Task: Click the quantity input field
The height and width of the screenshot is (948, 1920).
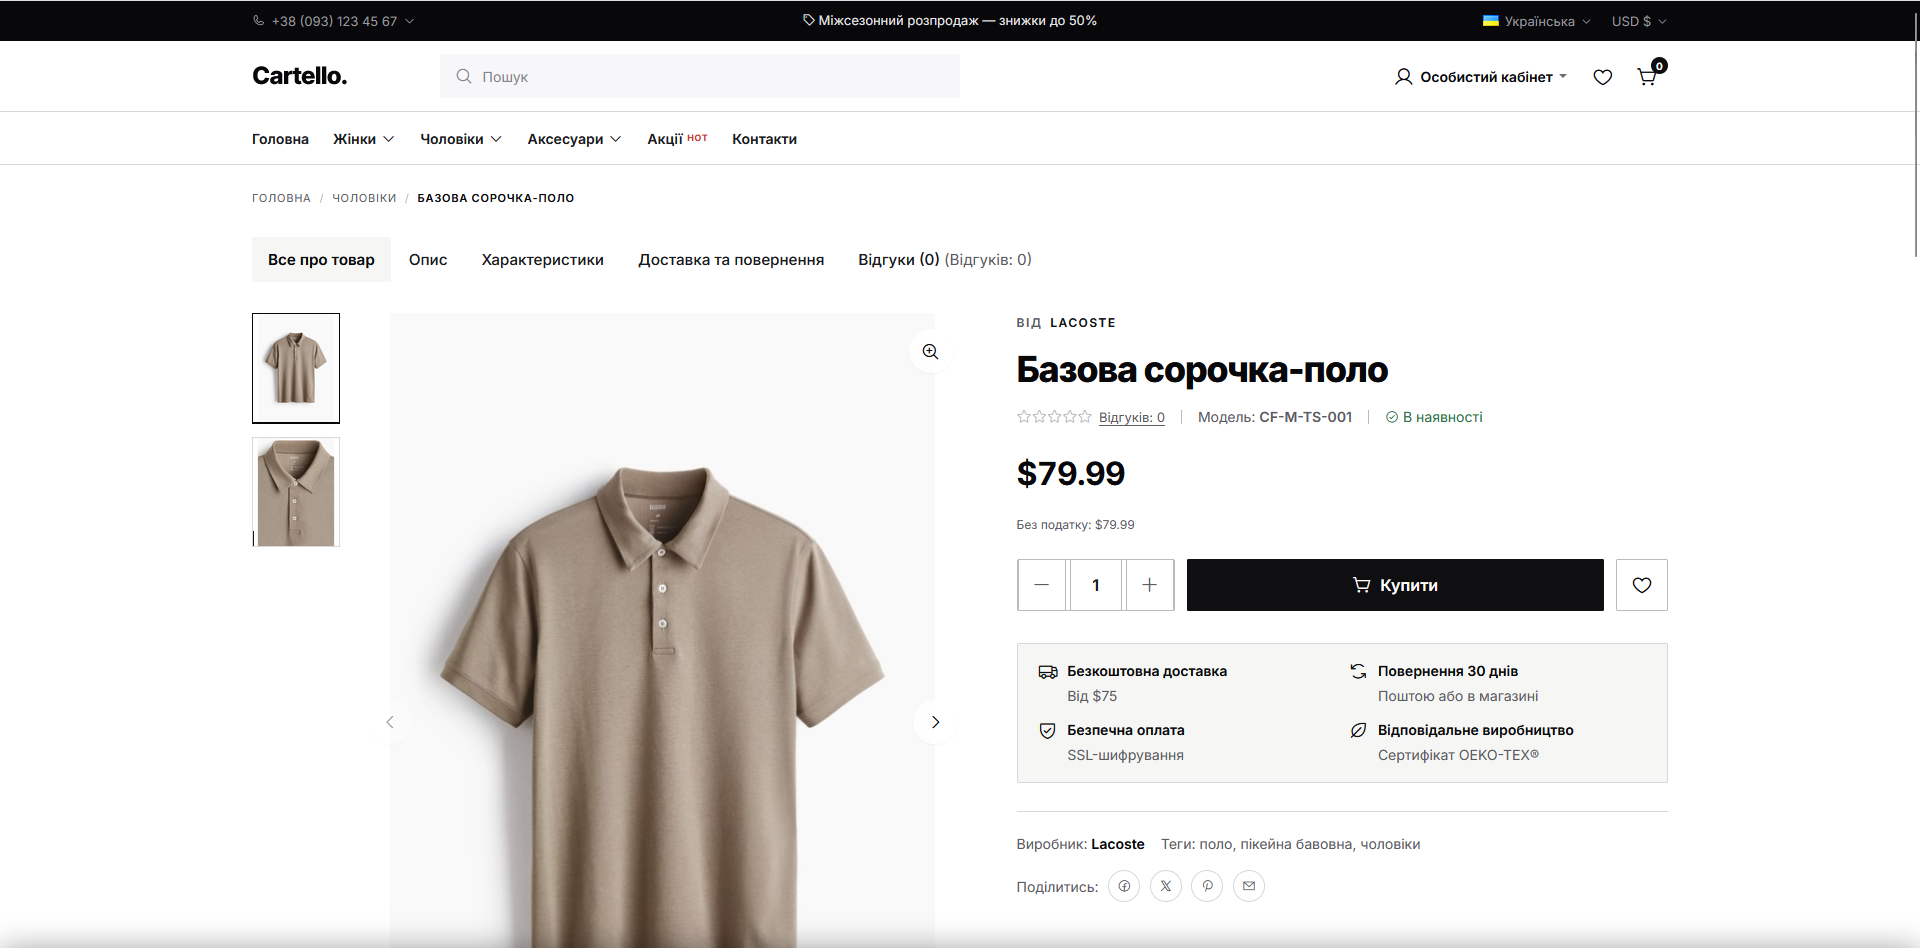Action: coord(1095,585)
